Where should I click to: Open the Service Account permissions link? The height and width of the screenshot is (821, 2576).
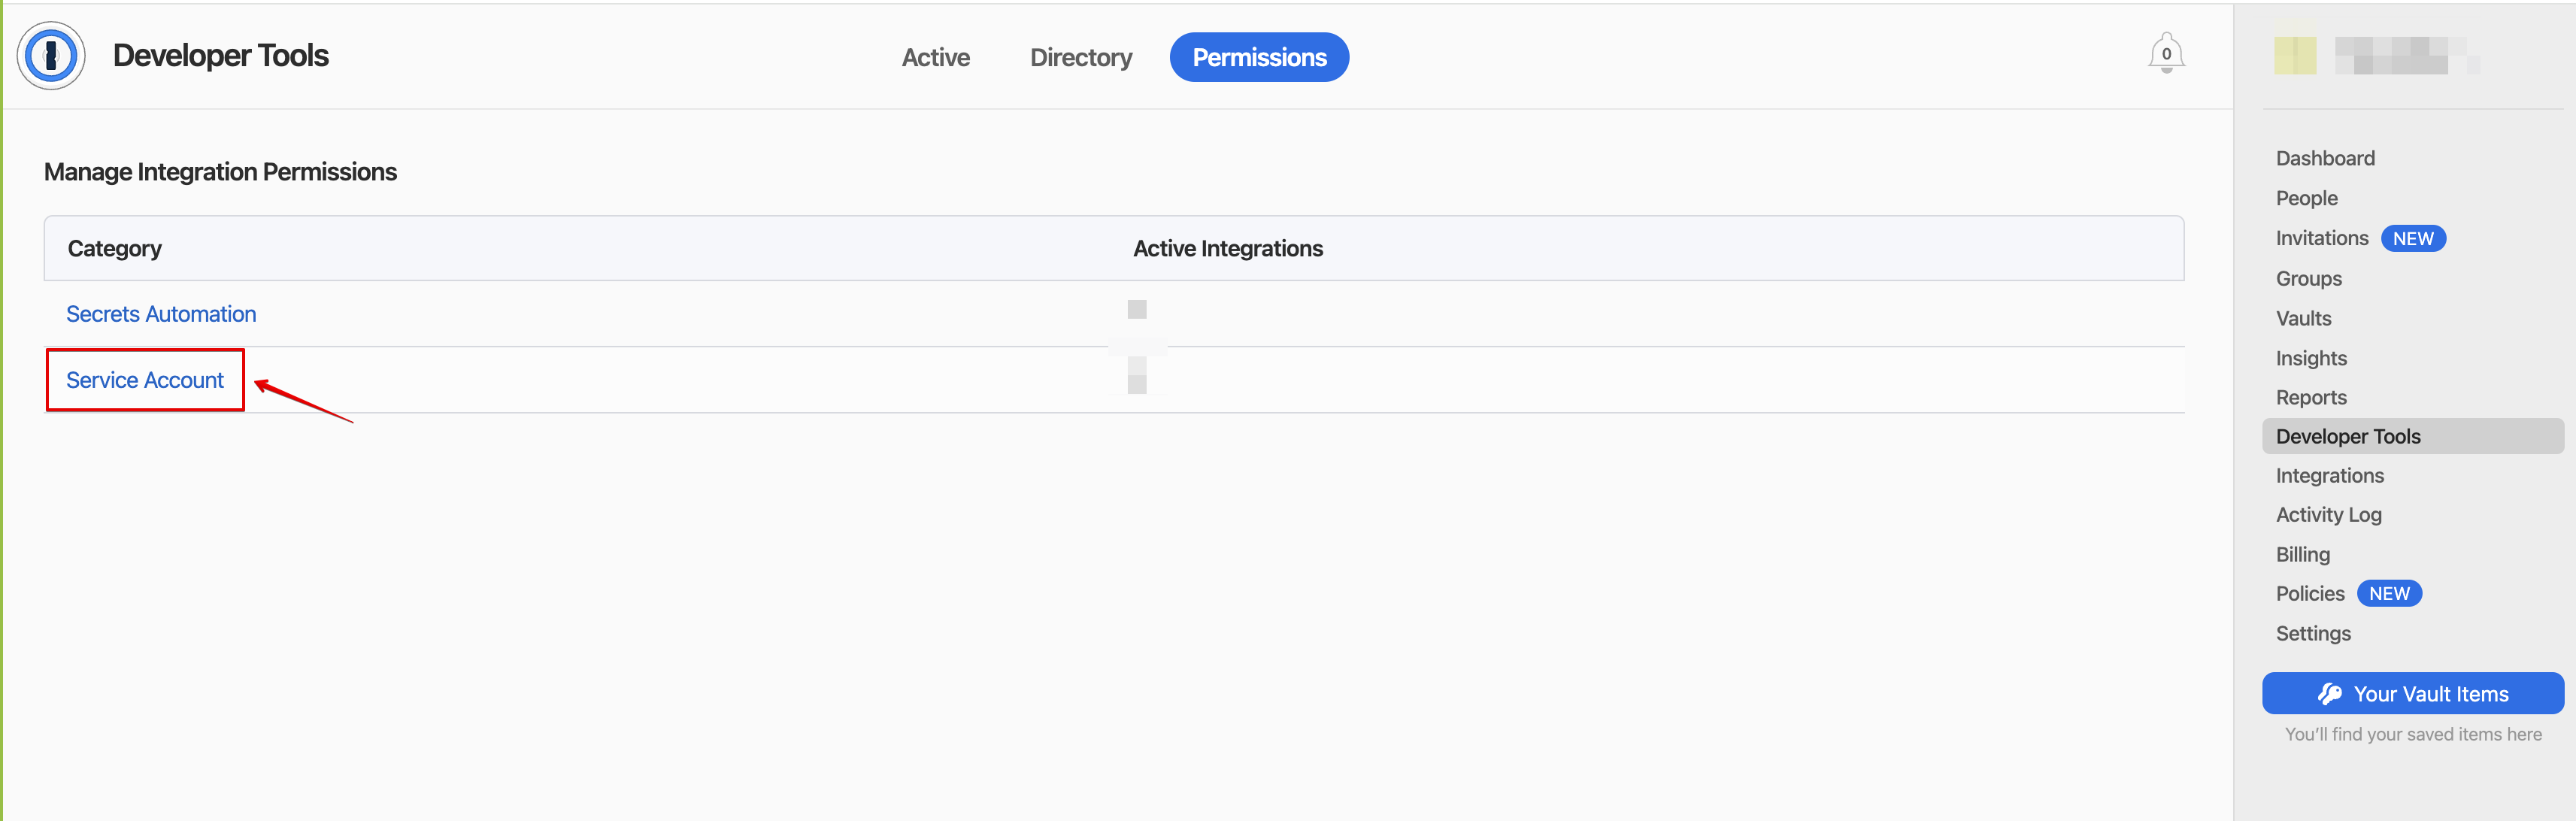[x=144, y=380]
